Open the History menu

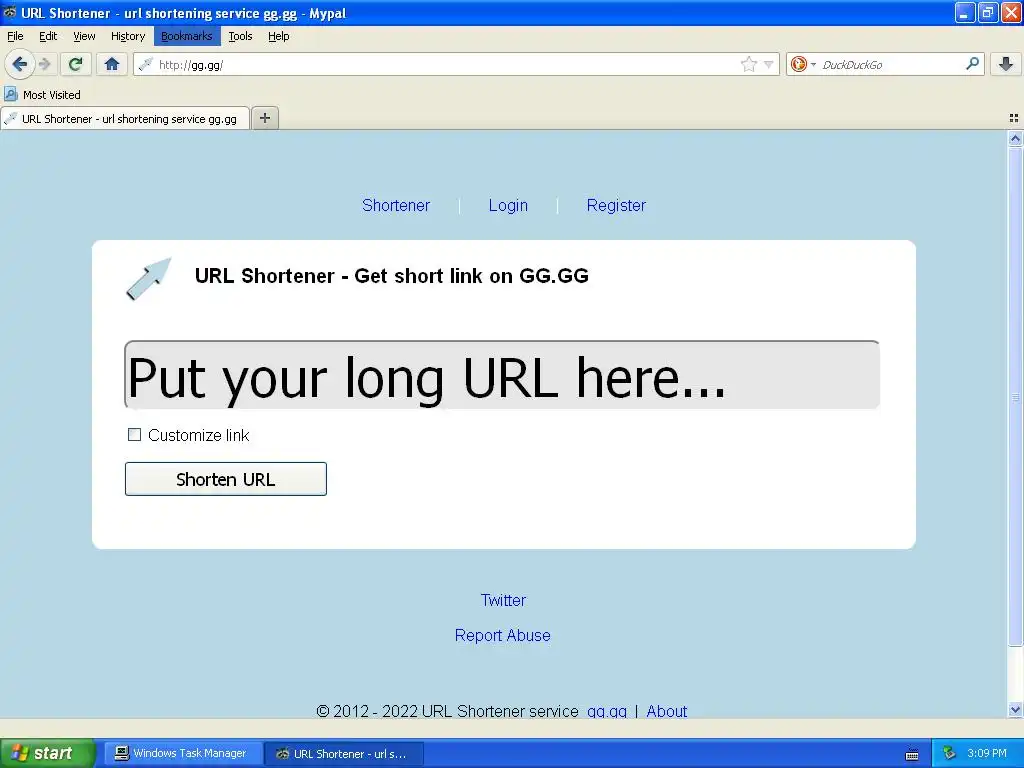[127, 36]
